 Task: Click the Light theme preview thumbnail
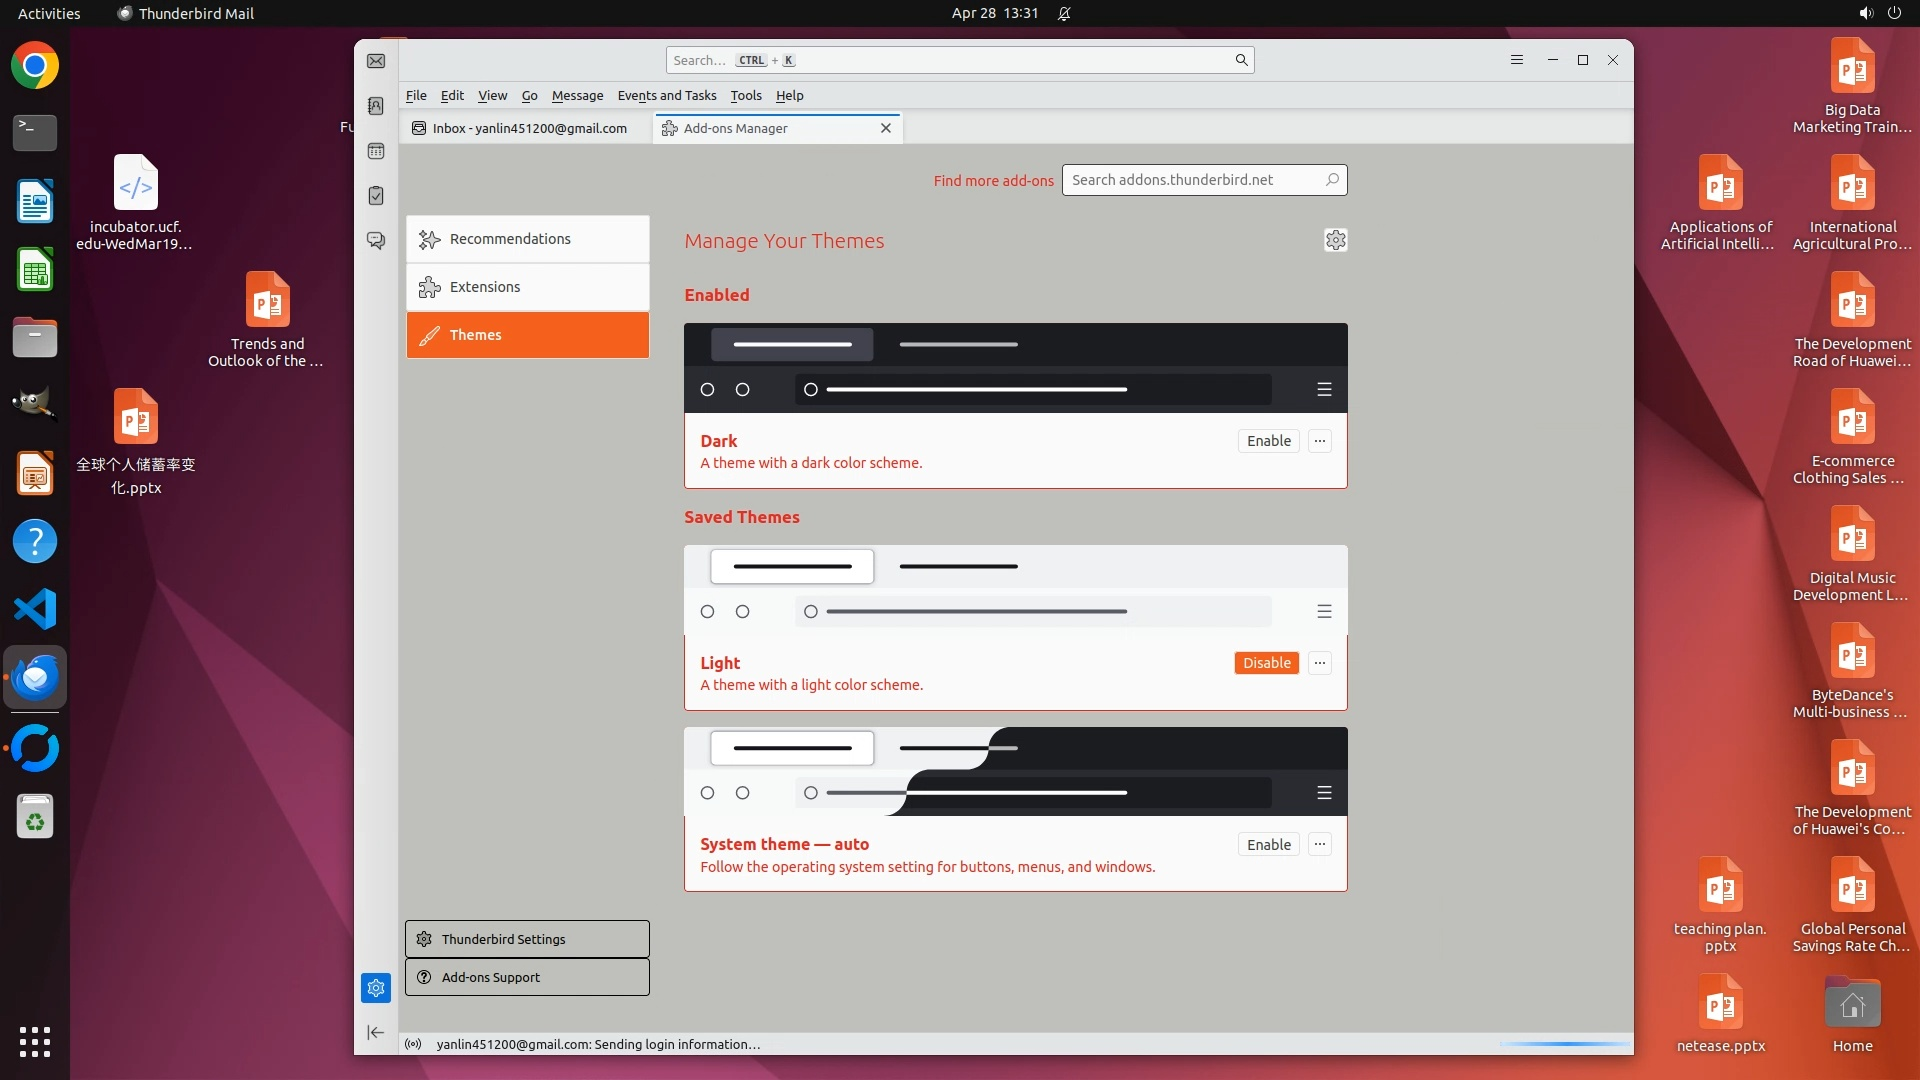(x=1015, y=590)
